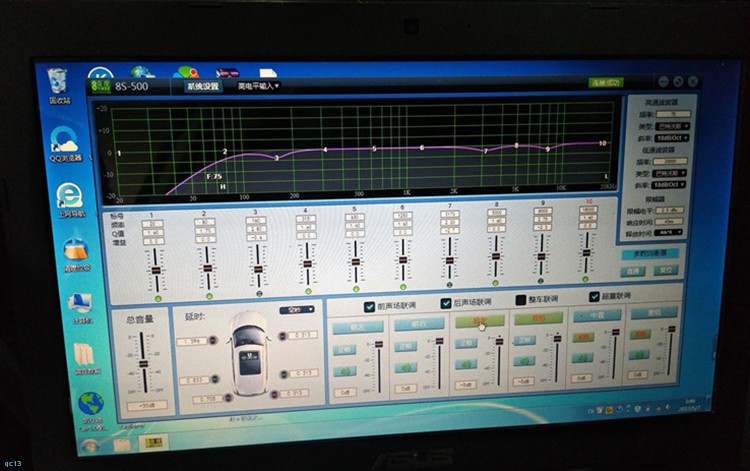Screen dimensions: 750x471
Task: Click EQ point 7 on the response curve
Action: pos(485,151)
